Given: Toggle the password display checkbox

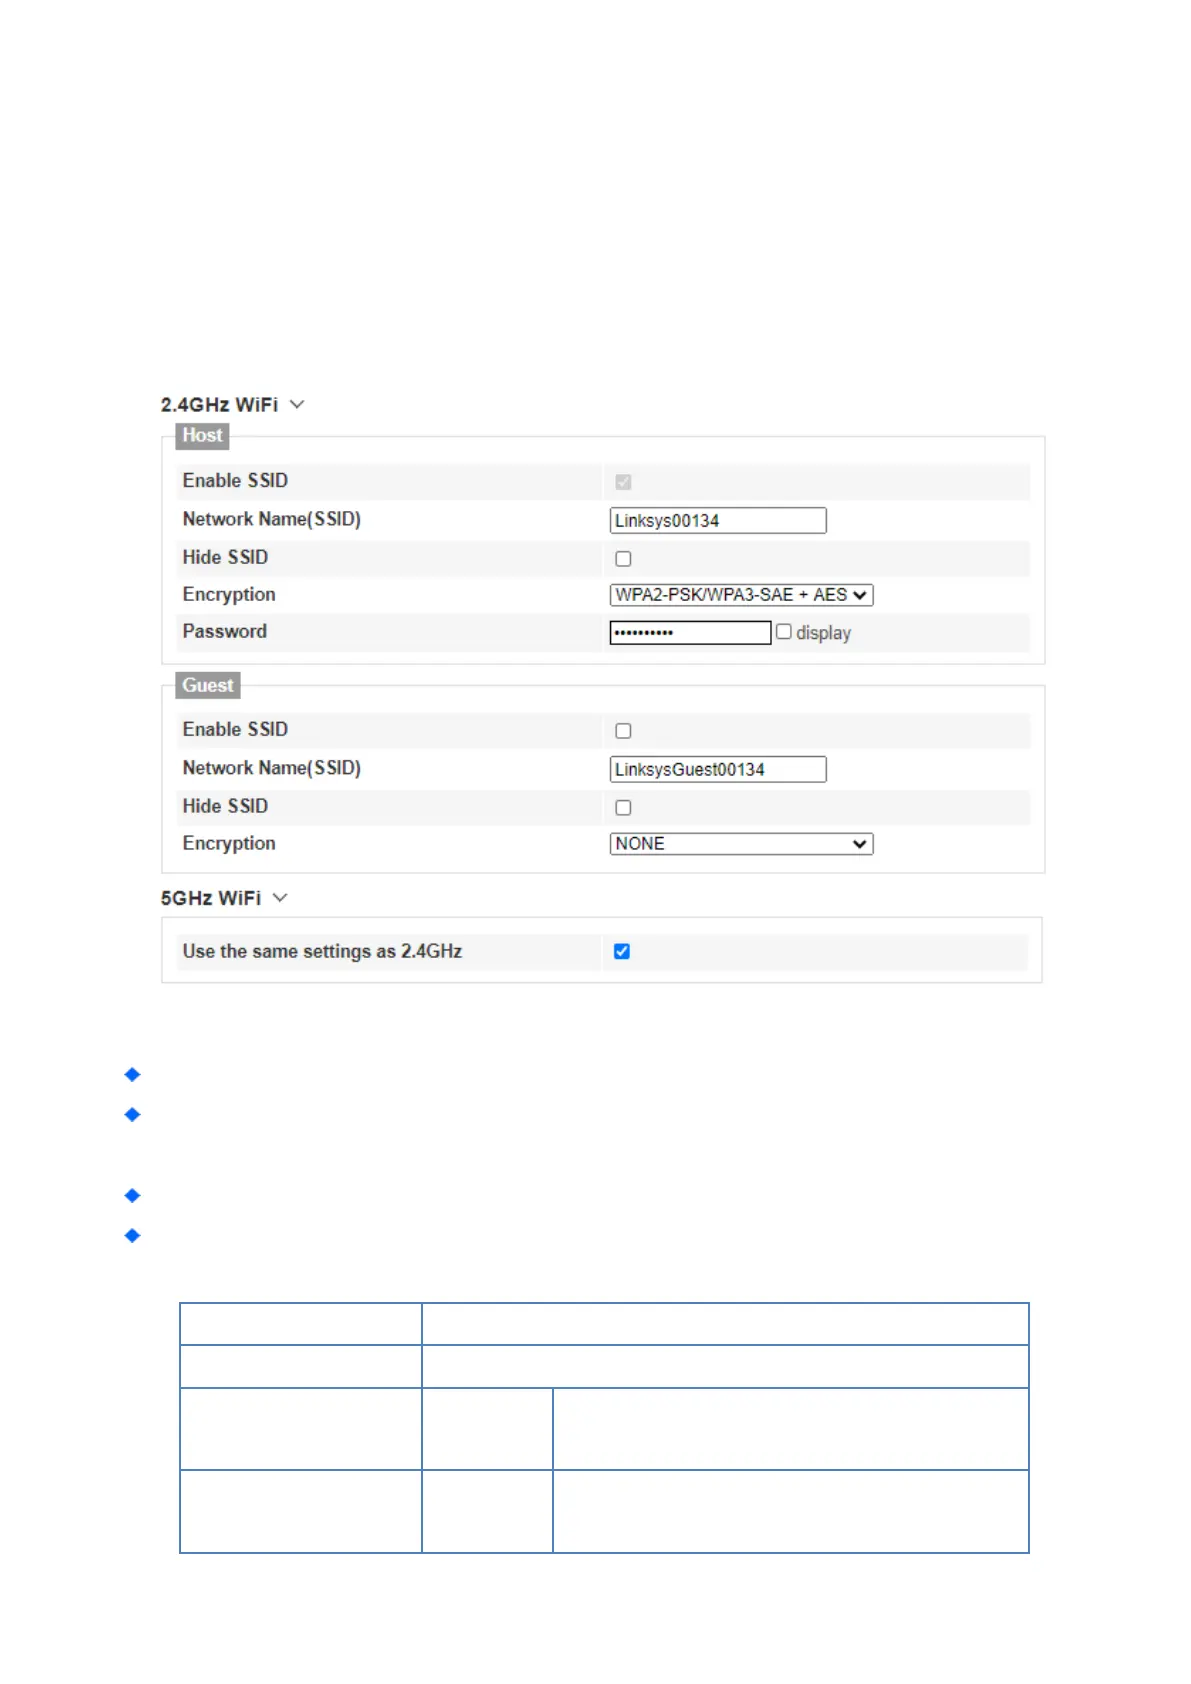Looking at the screenshot, I should click(784, 632).
